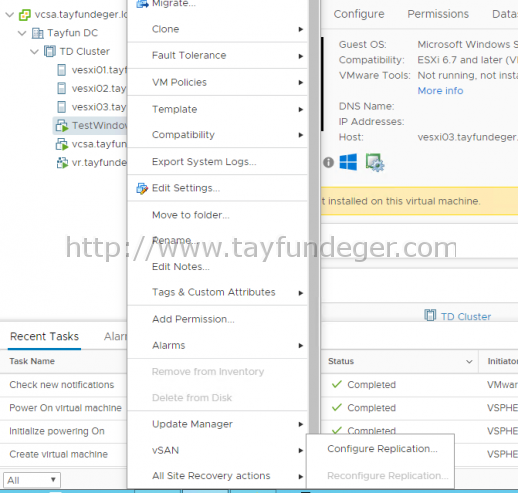Click the TestWindows VM powered-on icon
The width and height of the screenshot is (518, 493).
[x=62, y=126]
